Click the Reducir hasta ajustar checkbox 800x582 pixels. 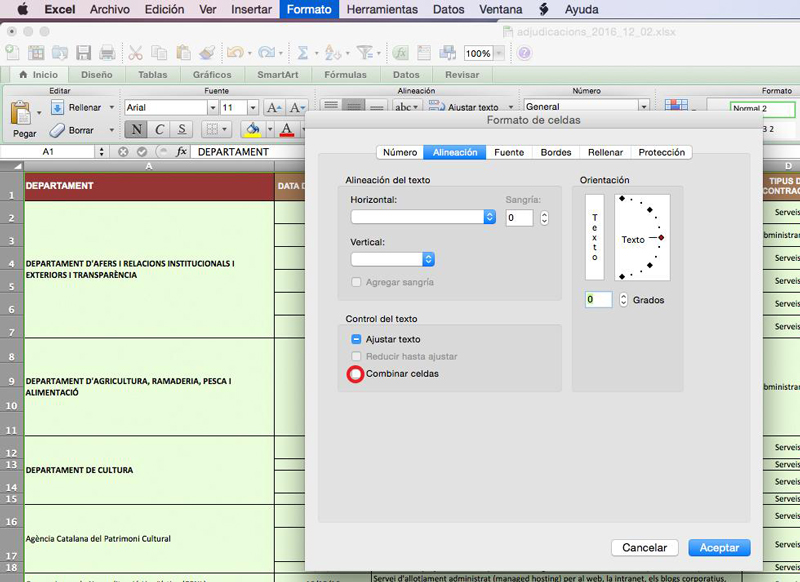[x=356, y=357]
